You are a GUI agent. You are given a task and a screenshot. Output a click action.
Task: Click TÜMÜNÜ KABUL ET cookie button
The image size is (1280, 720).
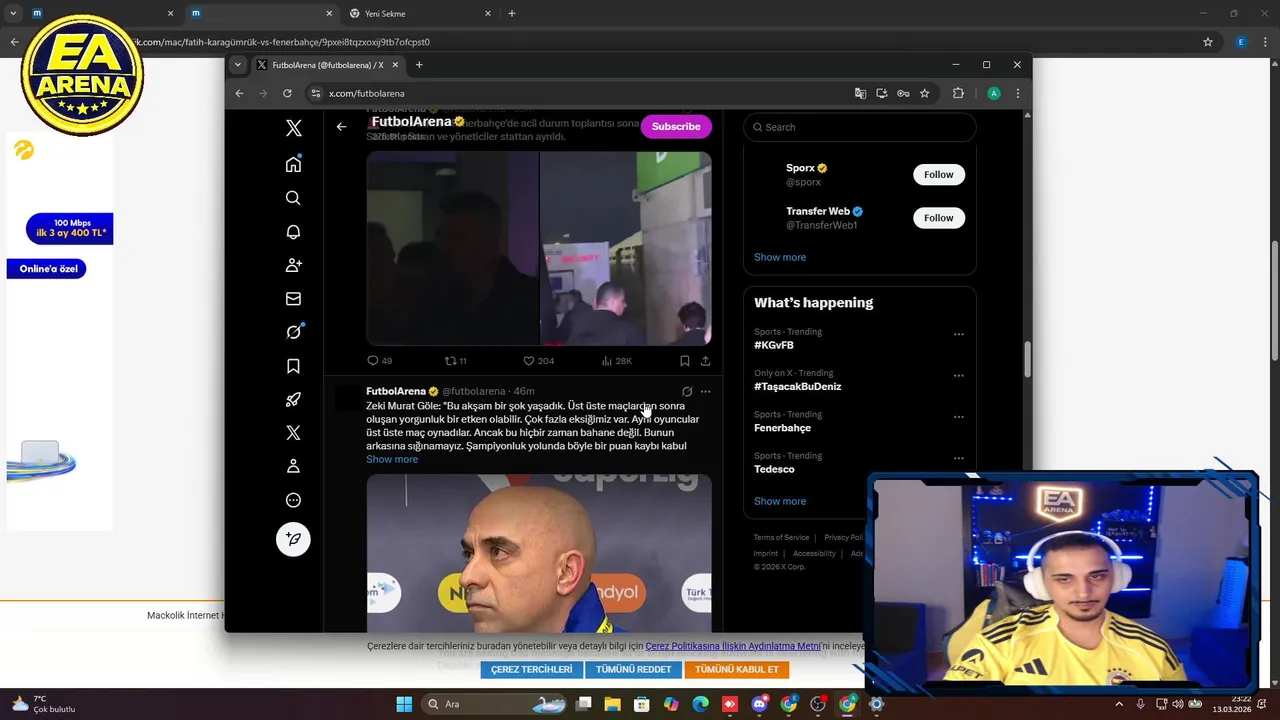(x=737, y=669)
